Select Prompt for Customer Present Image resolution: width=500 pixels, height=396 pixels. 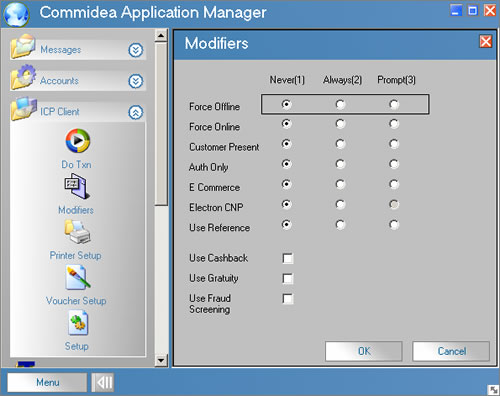click(394, 144)
